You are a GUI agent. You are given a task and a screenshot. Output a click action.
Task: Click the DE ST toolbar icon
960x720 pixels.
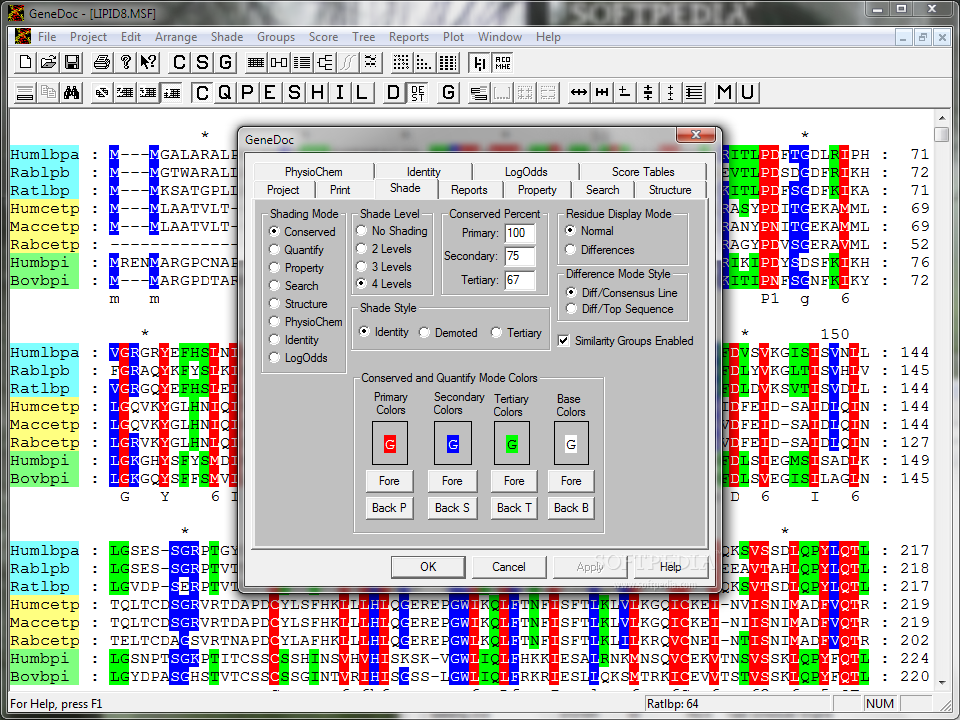pos(418,92)
